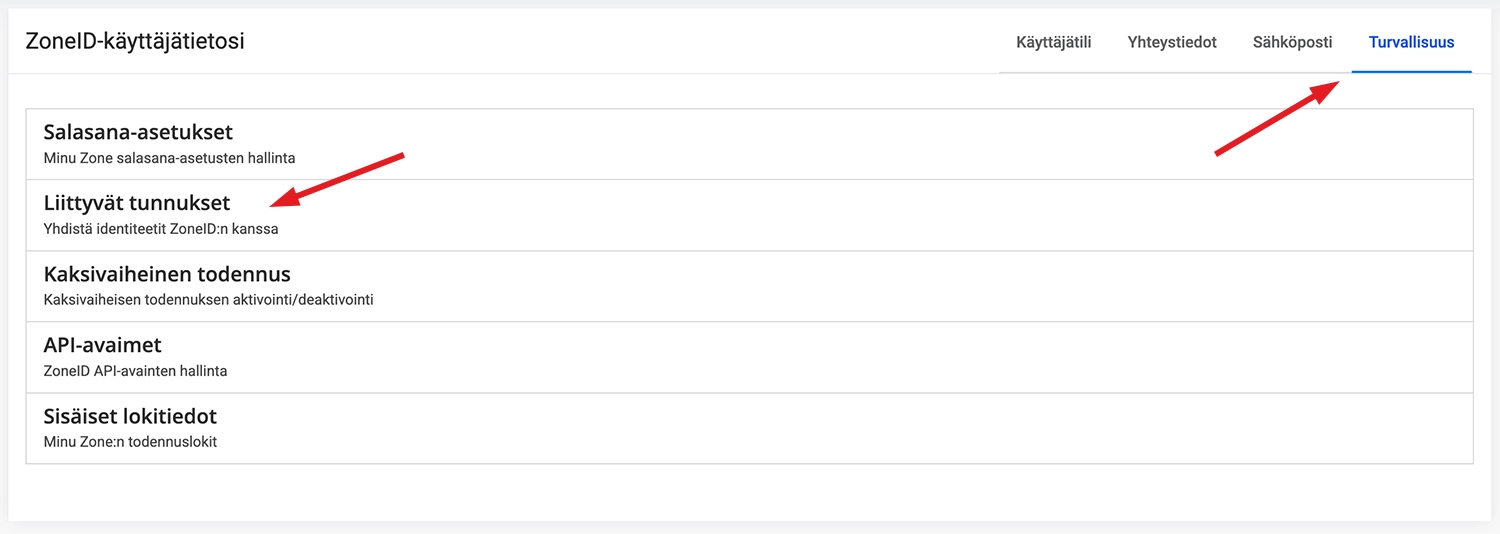Viewport: 1500px width, 534px height.
Task: Click the empty area below Sisäiset lokitiedot
Action: coord(750,492)
